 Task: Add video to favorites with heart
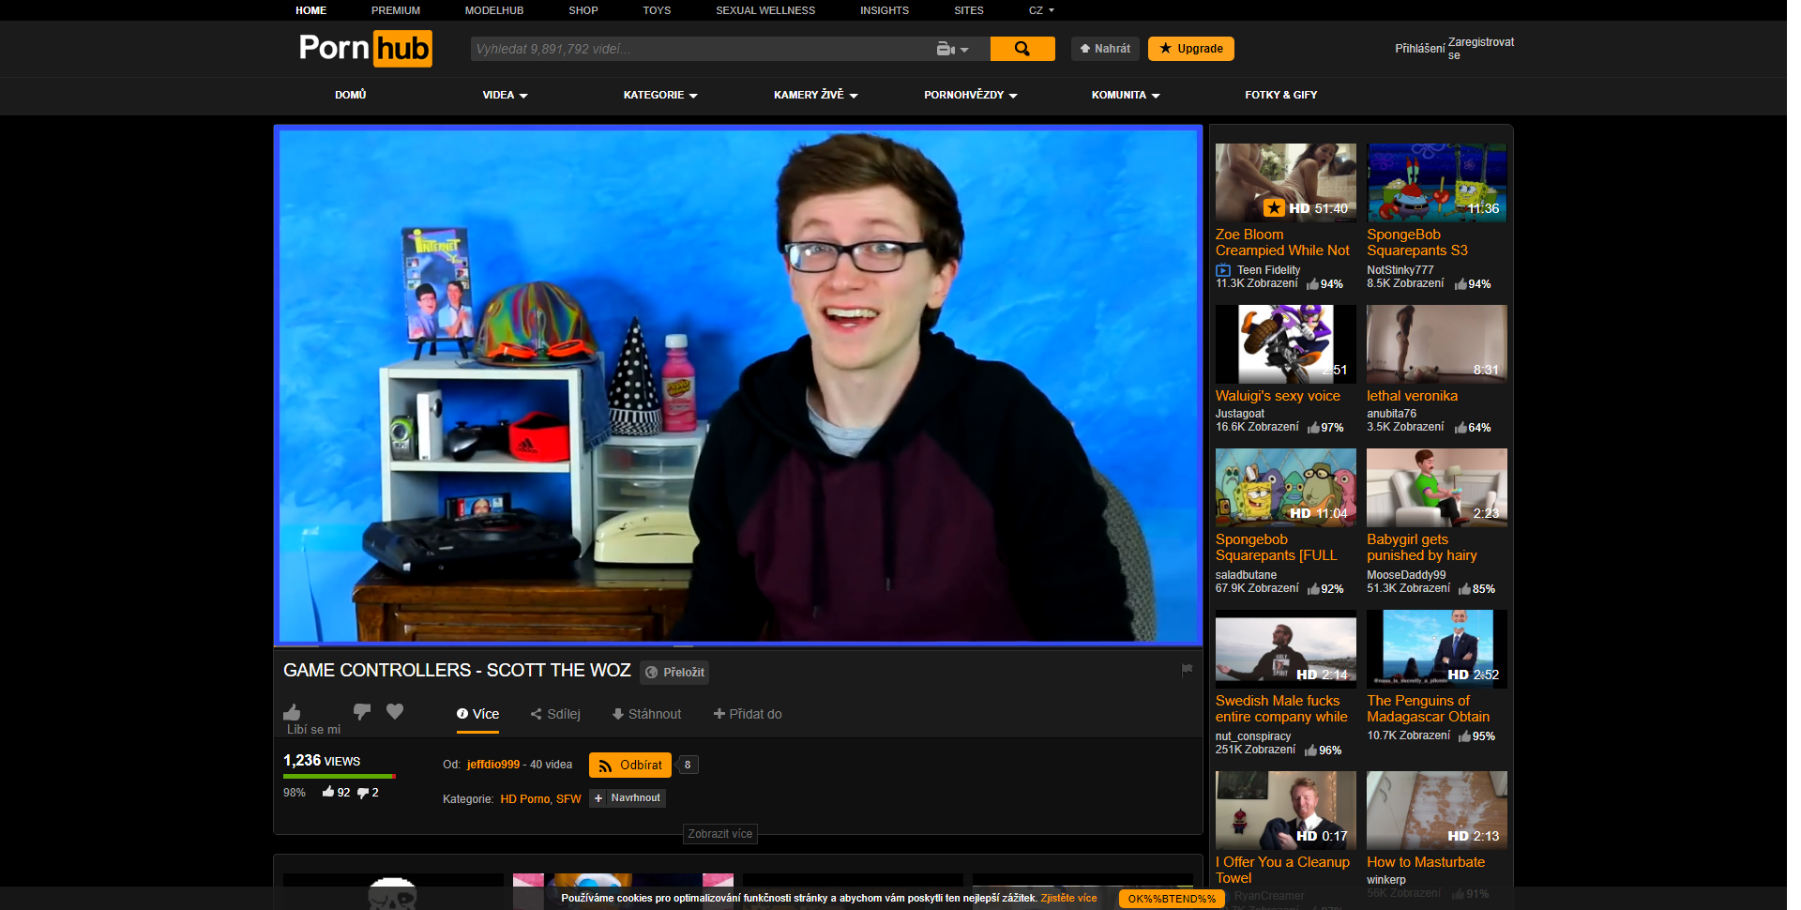395,711
